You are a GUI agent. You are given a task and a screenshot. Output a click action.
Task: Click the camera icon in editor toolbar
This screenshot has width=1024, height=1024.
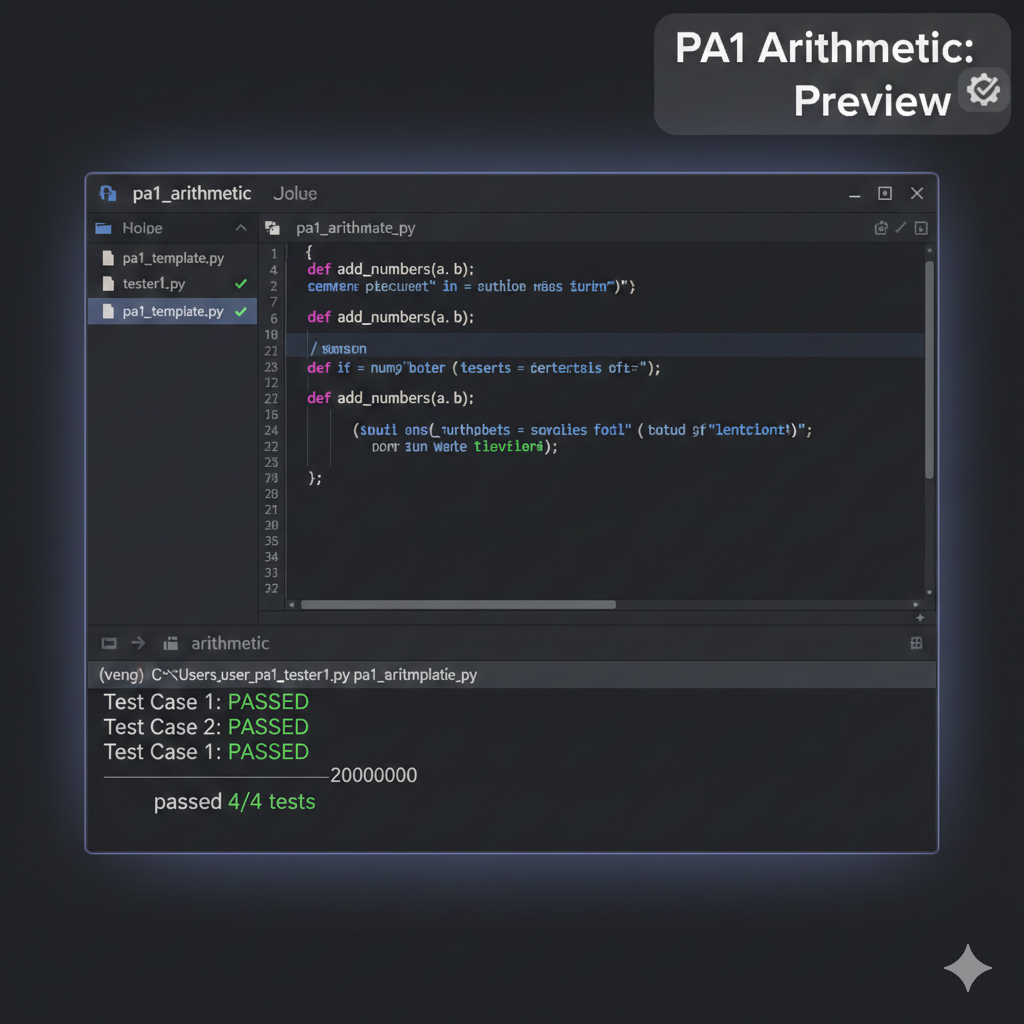pyautogui.click(x=881, y=228)
